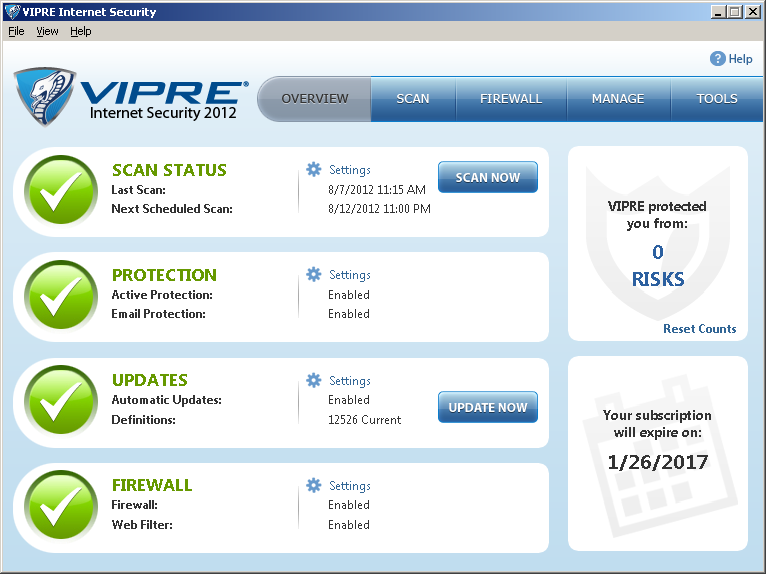Click the blue Help question mark icon

click(x=717, y=59)
